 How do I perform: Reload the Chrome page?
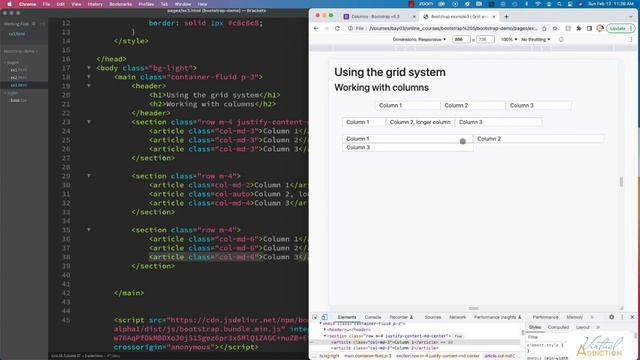337,29
